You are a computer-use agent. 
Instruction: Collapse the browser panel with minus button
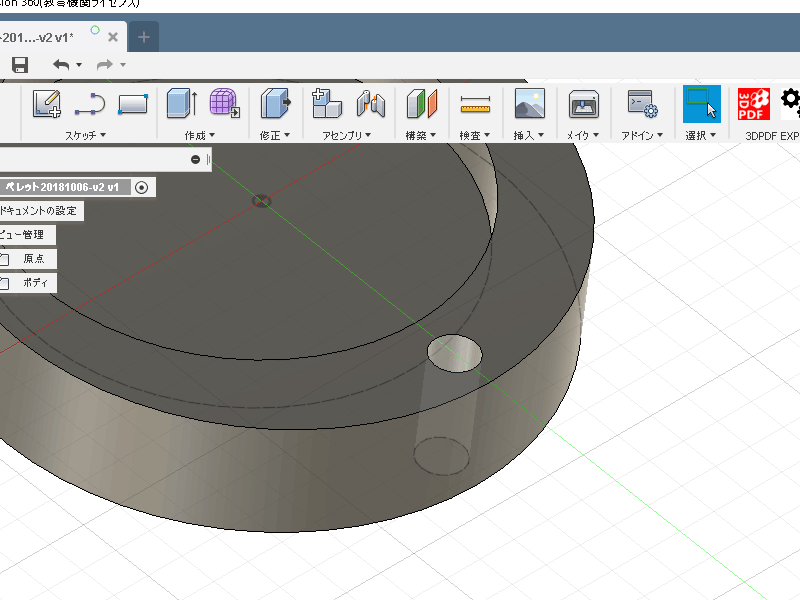click(195, 160)
